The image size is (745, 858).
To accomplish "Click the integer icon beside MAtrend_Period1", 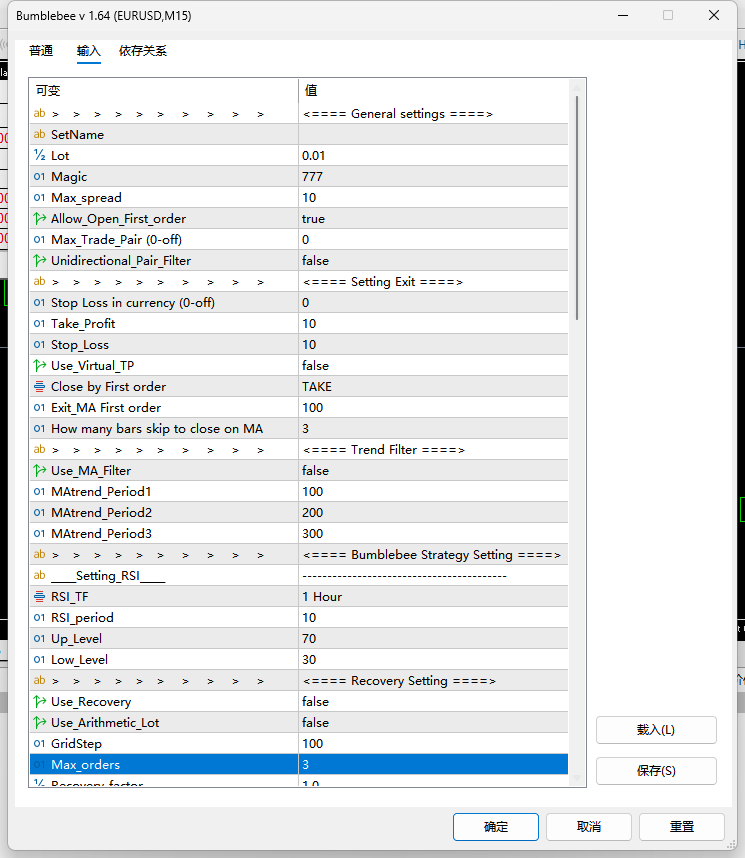I will click(x=39, y=491).
